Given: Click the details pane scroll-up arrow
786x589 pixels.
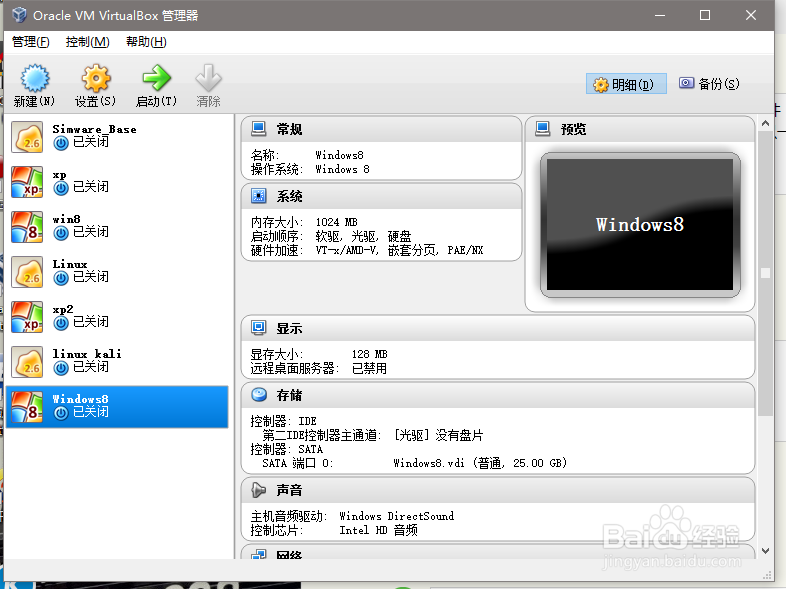Looking at the screenshot, I should 765,123.
